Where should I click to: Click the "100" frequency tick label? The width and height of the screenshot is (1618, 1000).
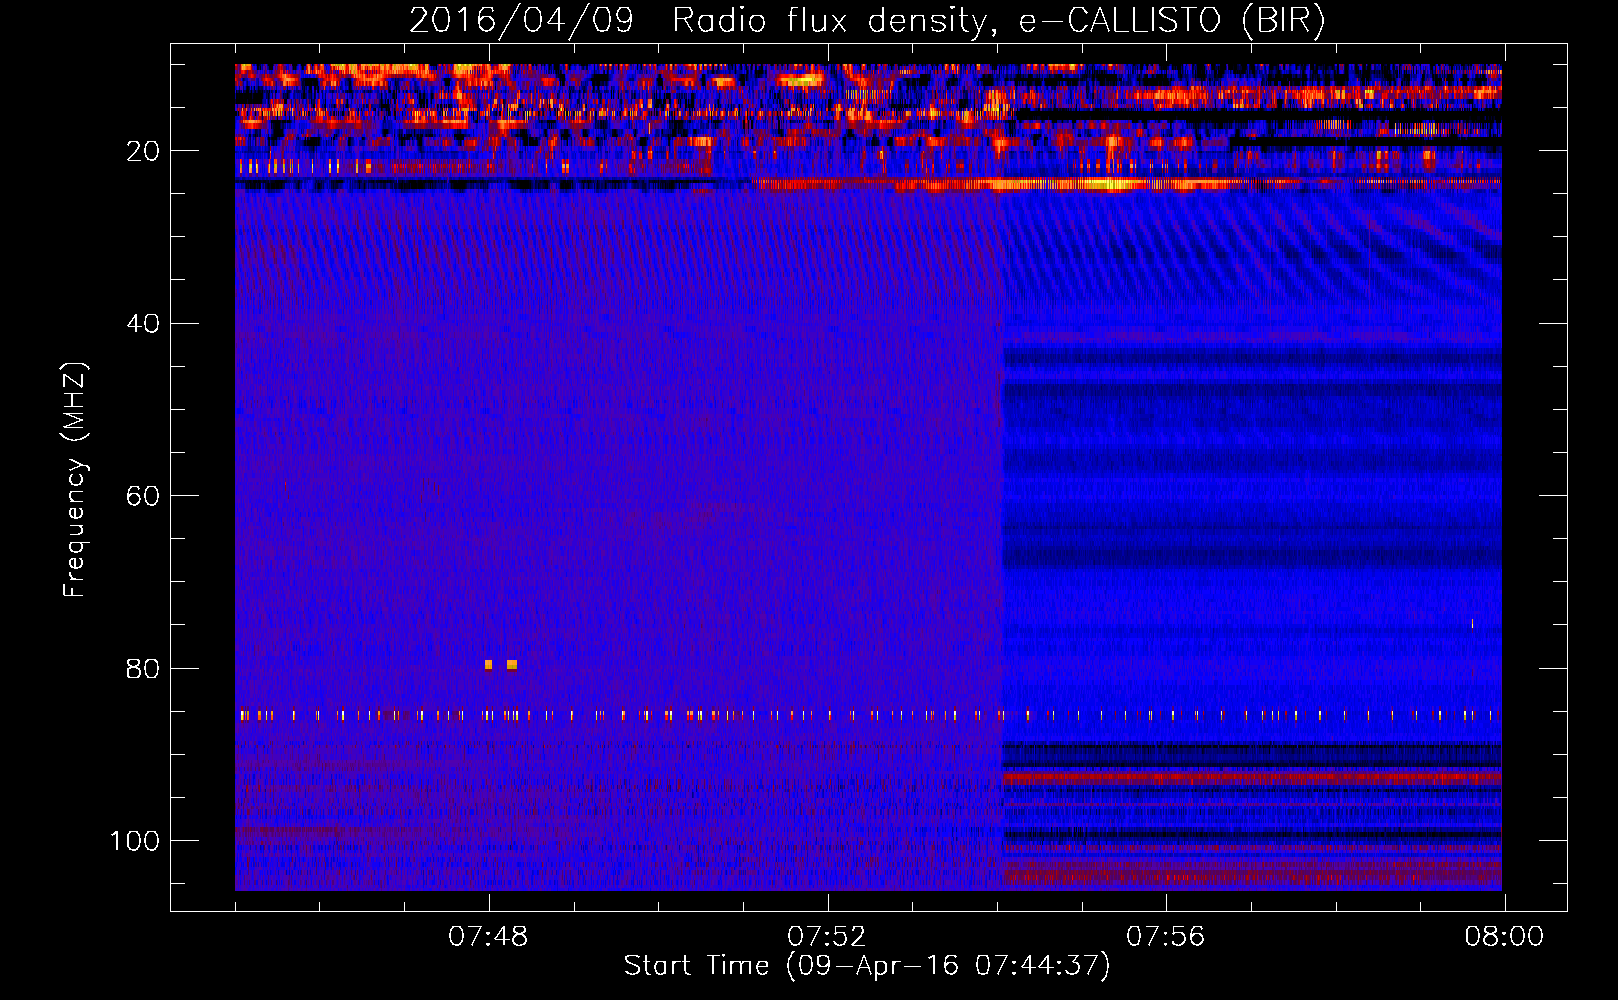tap(135, 841)
